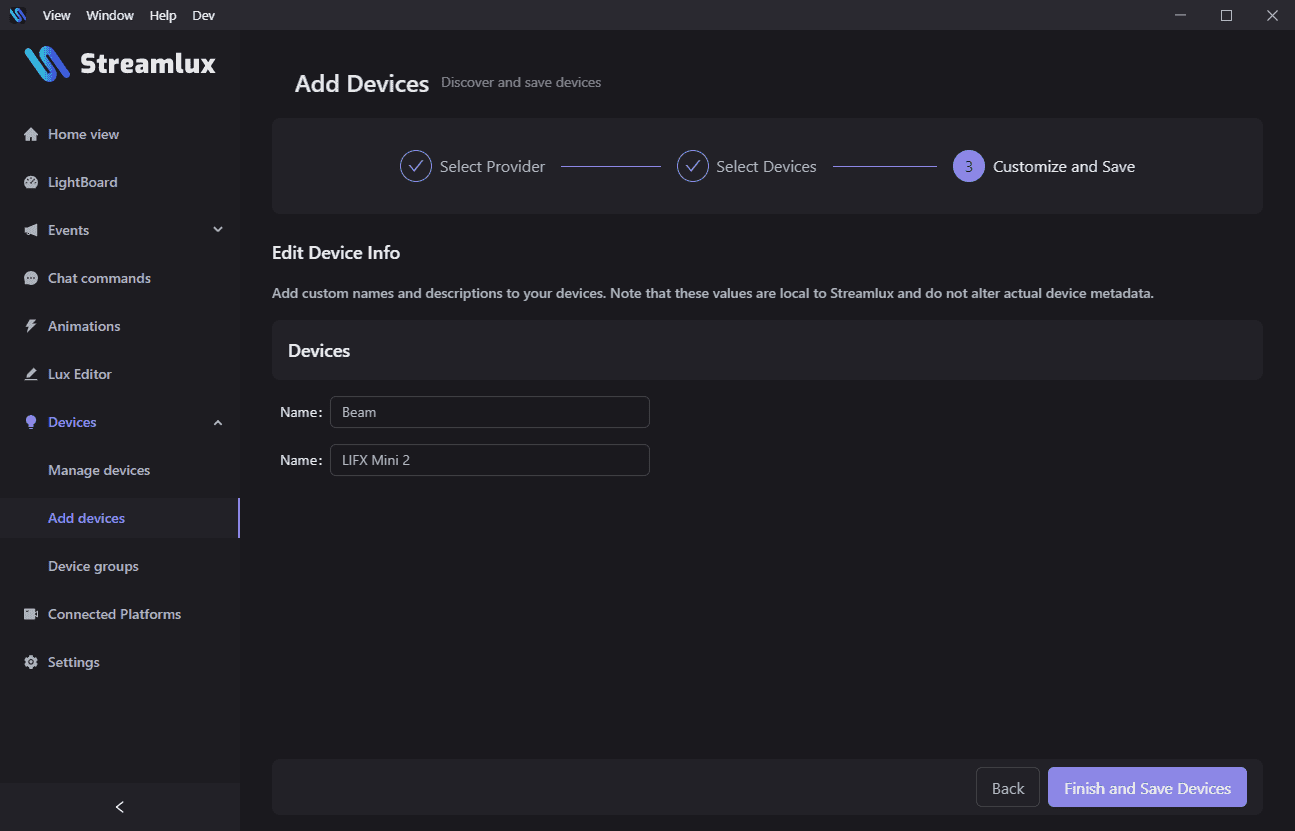Open the Window menu
This screenshot has height=831, width=1295.
tap(110, 15)
